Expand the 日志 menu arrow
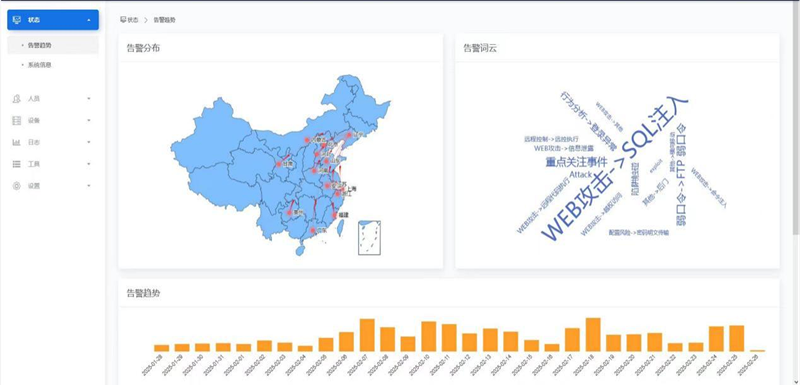The width and height of the screenshot is (800, 385). [89, 142]
